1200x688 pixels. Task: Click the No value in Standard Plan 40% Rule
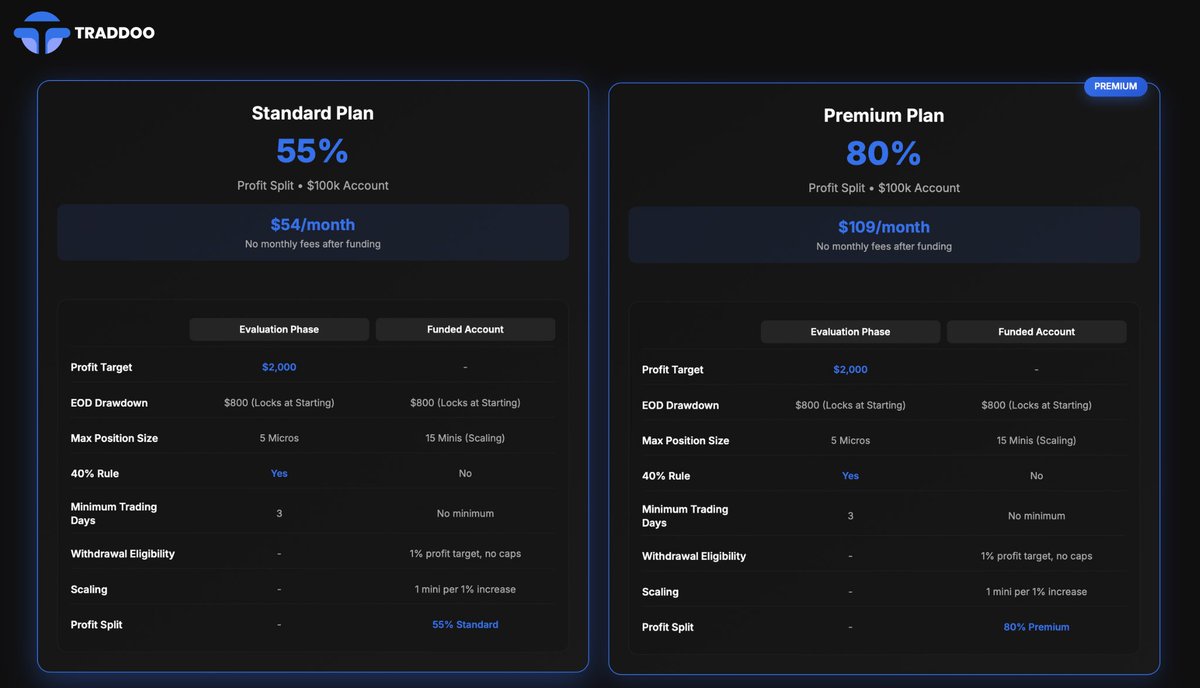click(x=465, y=473)
